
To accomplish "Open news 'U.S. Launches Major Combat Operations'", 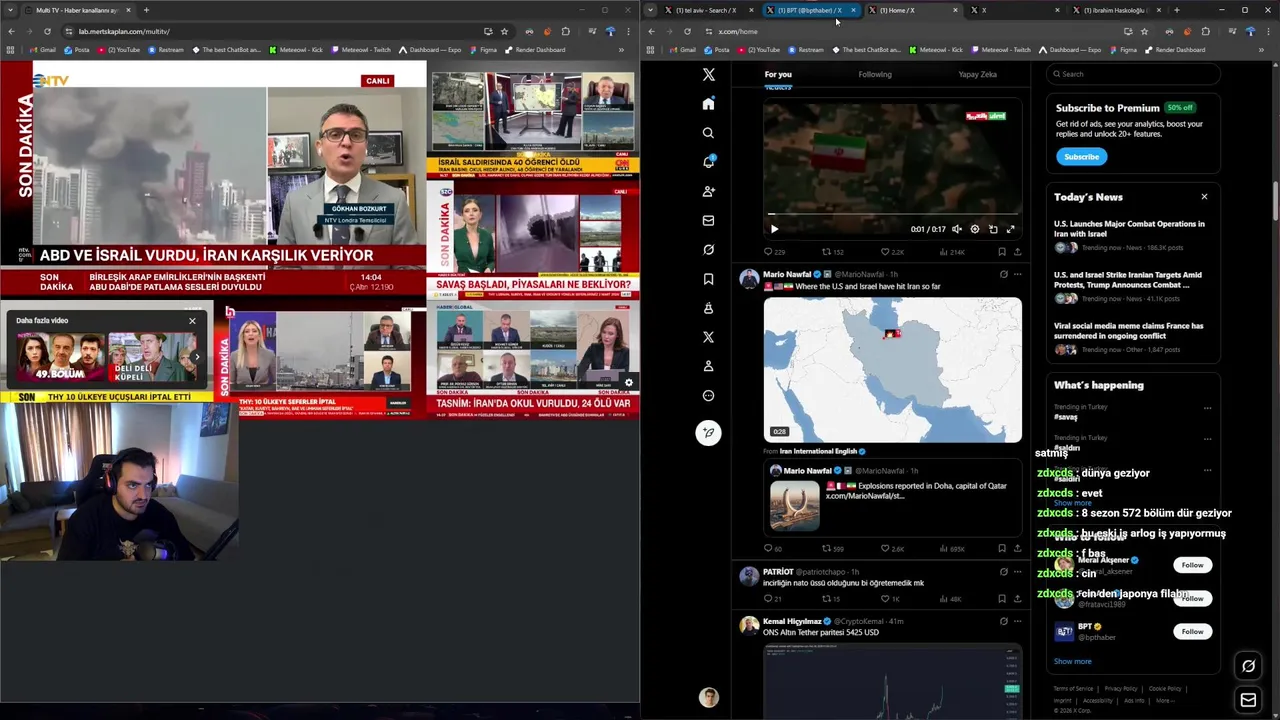I will (x=1129, y=229).
